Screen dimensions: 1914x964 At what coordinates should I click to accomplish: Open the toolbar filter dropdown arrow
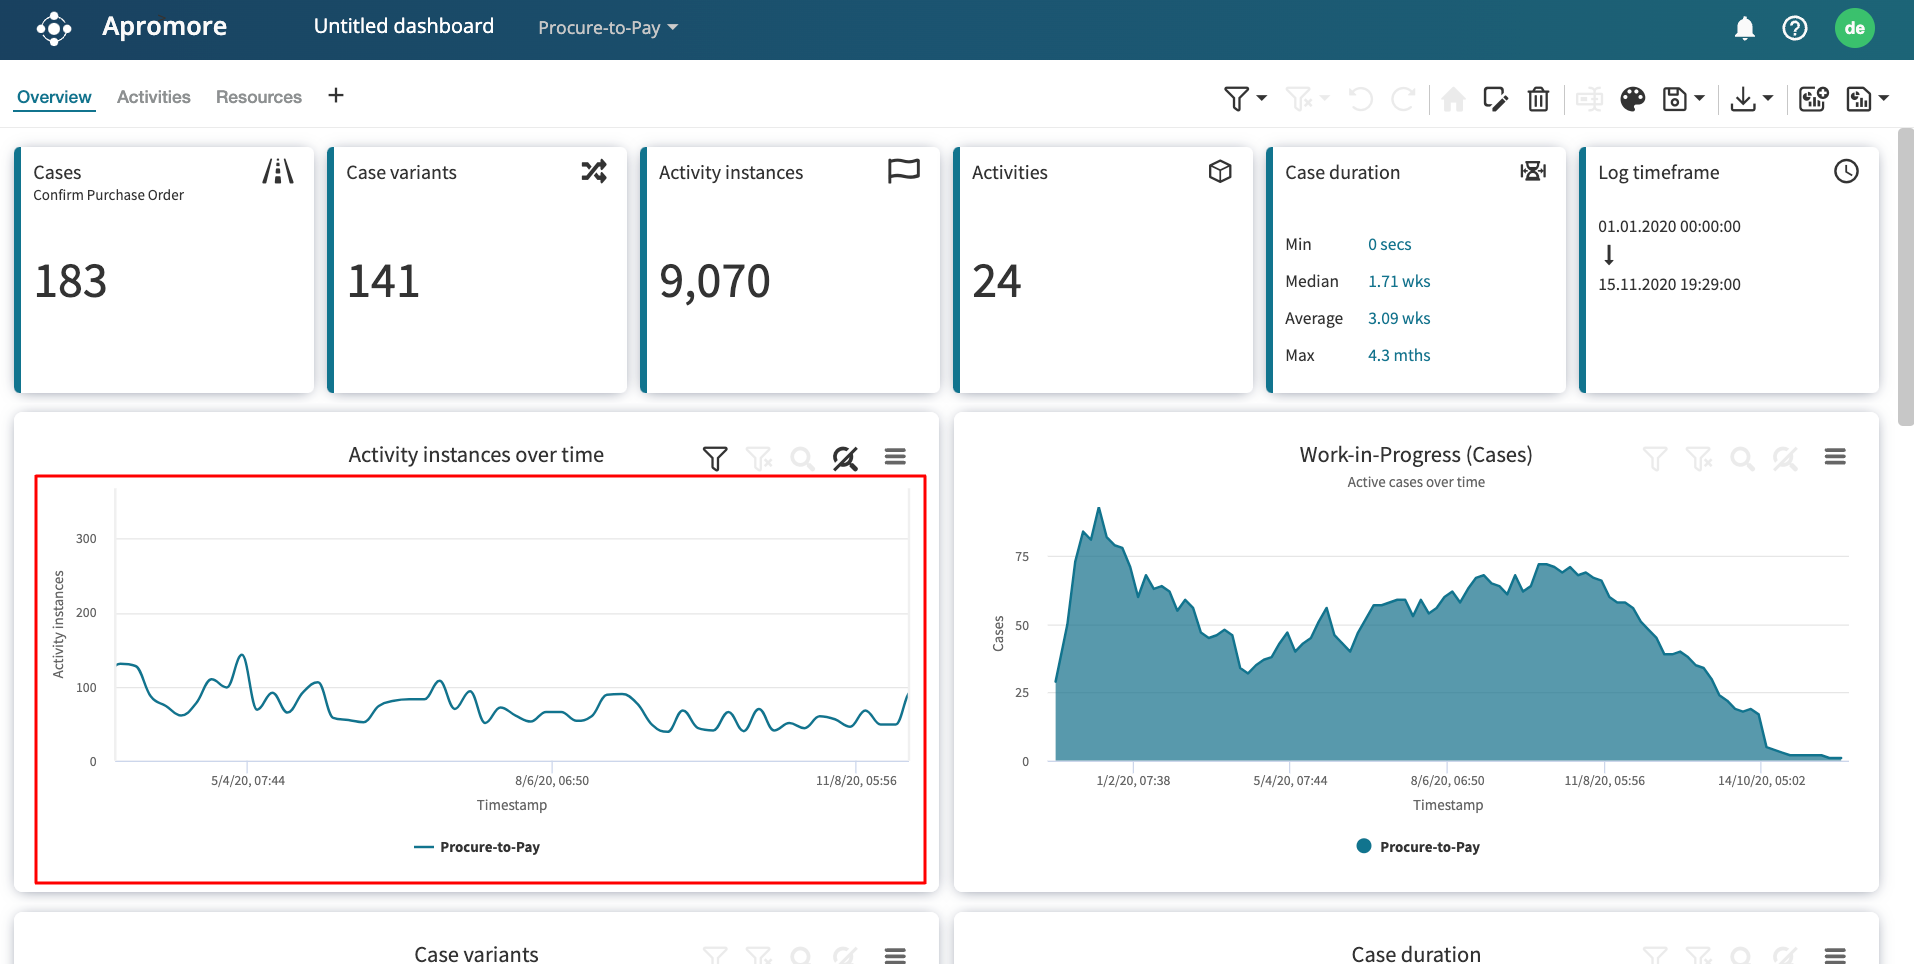1262,98
